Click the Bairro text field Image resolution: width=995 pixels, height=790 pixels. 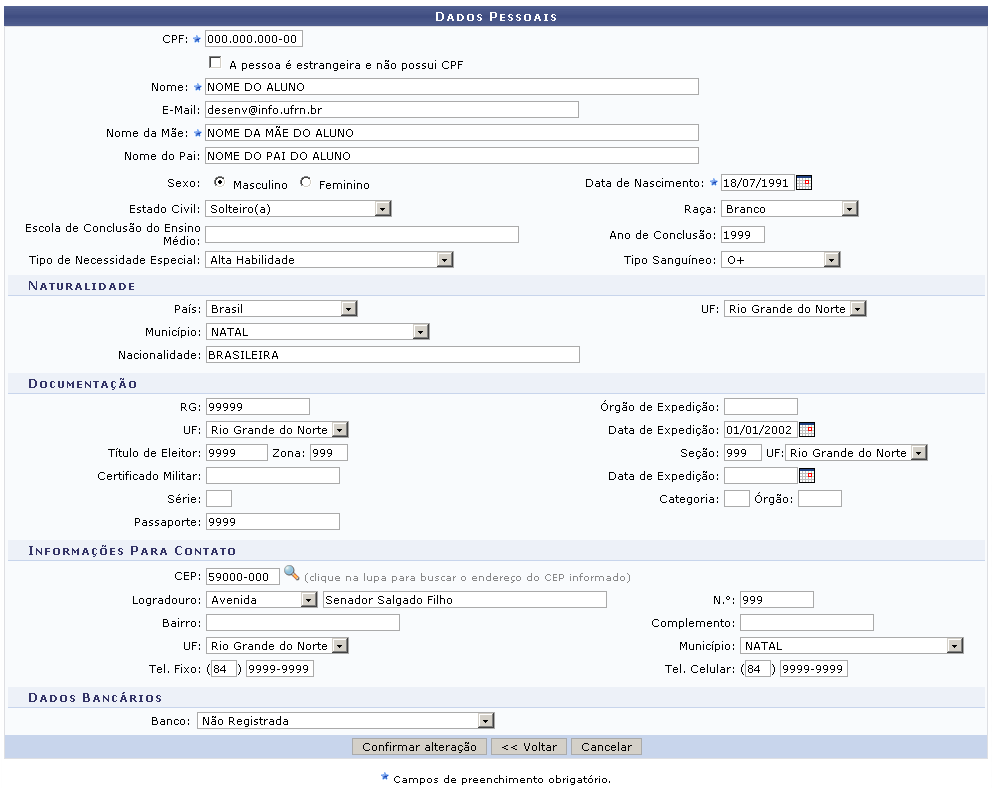tap(302, 623)
